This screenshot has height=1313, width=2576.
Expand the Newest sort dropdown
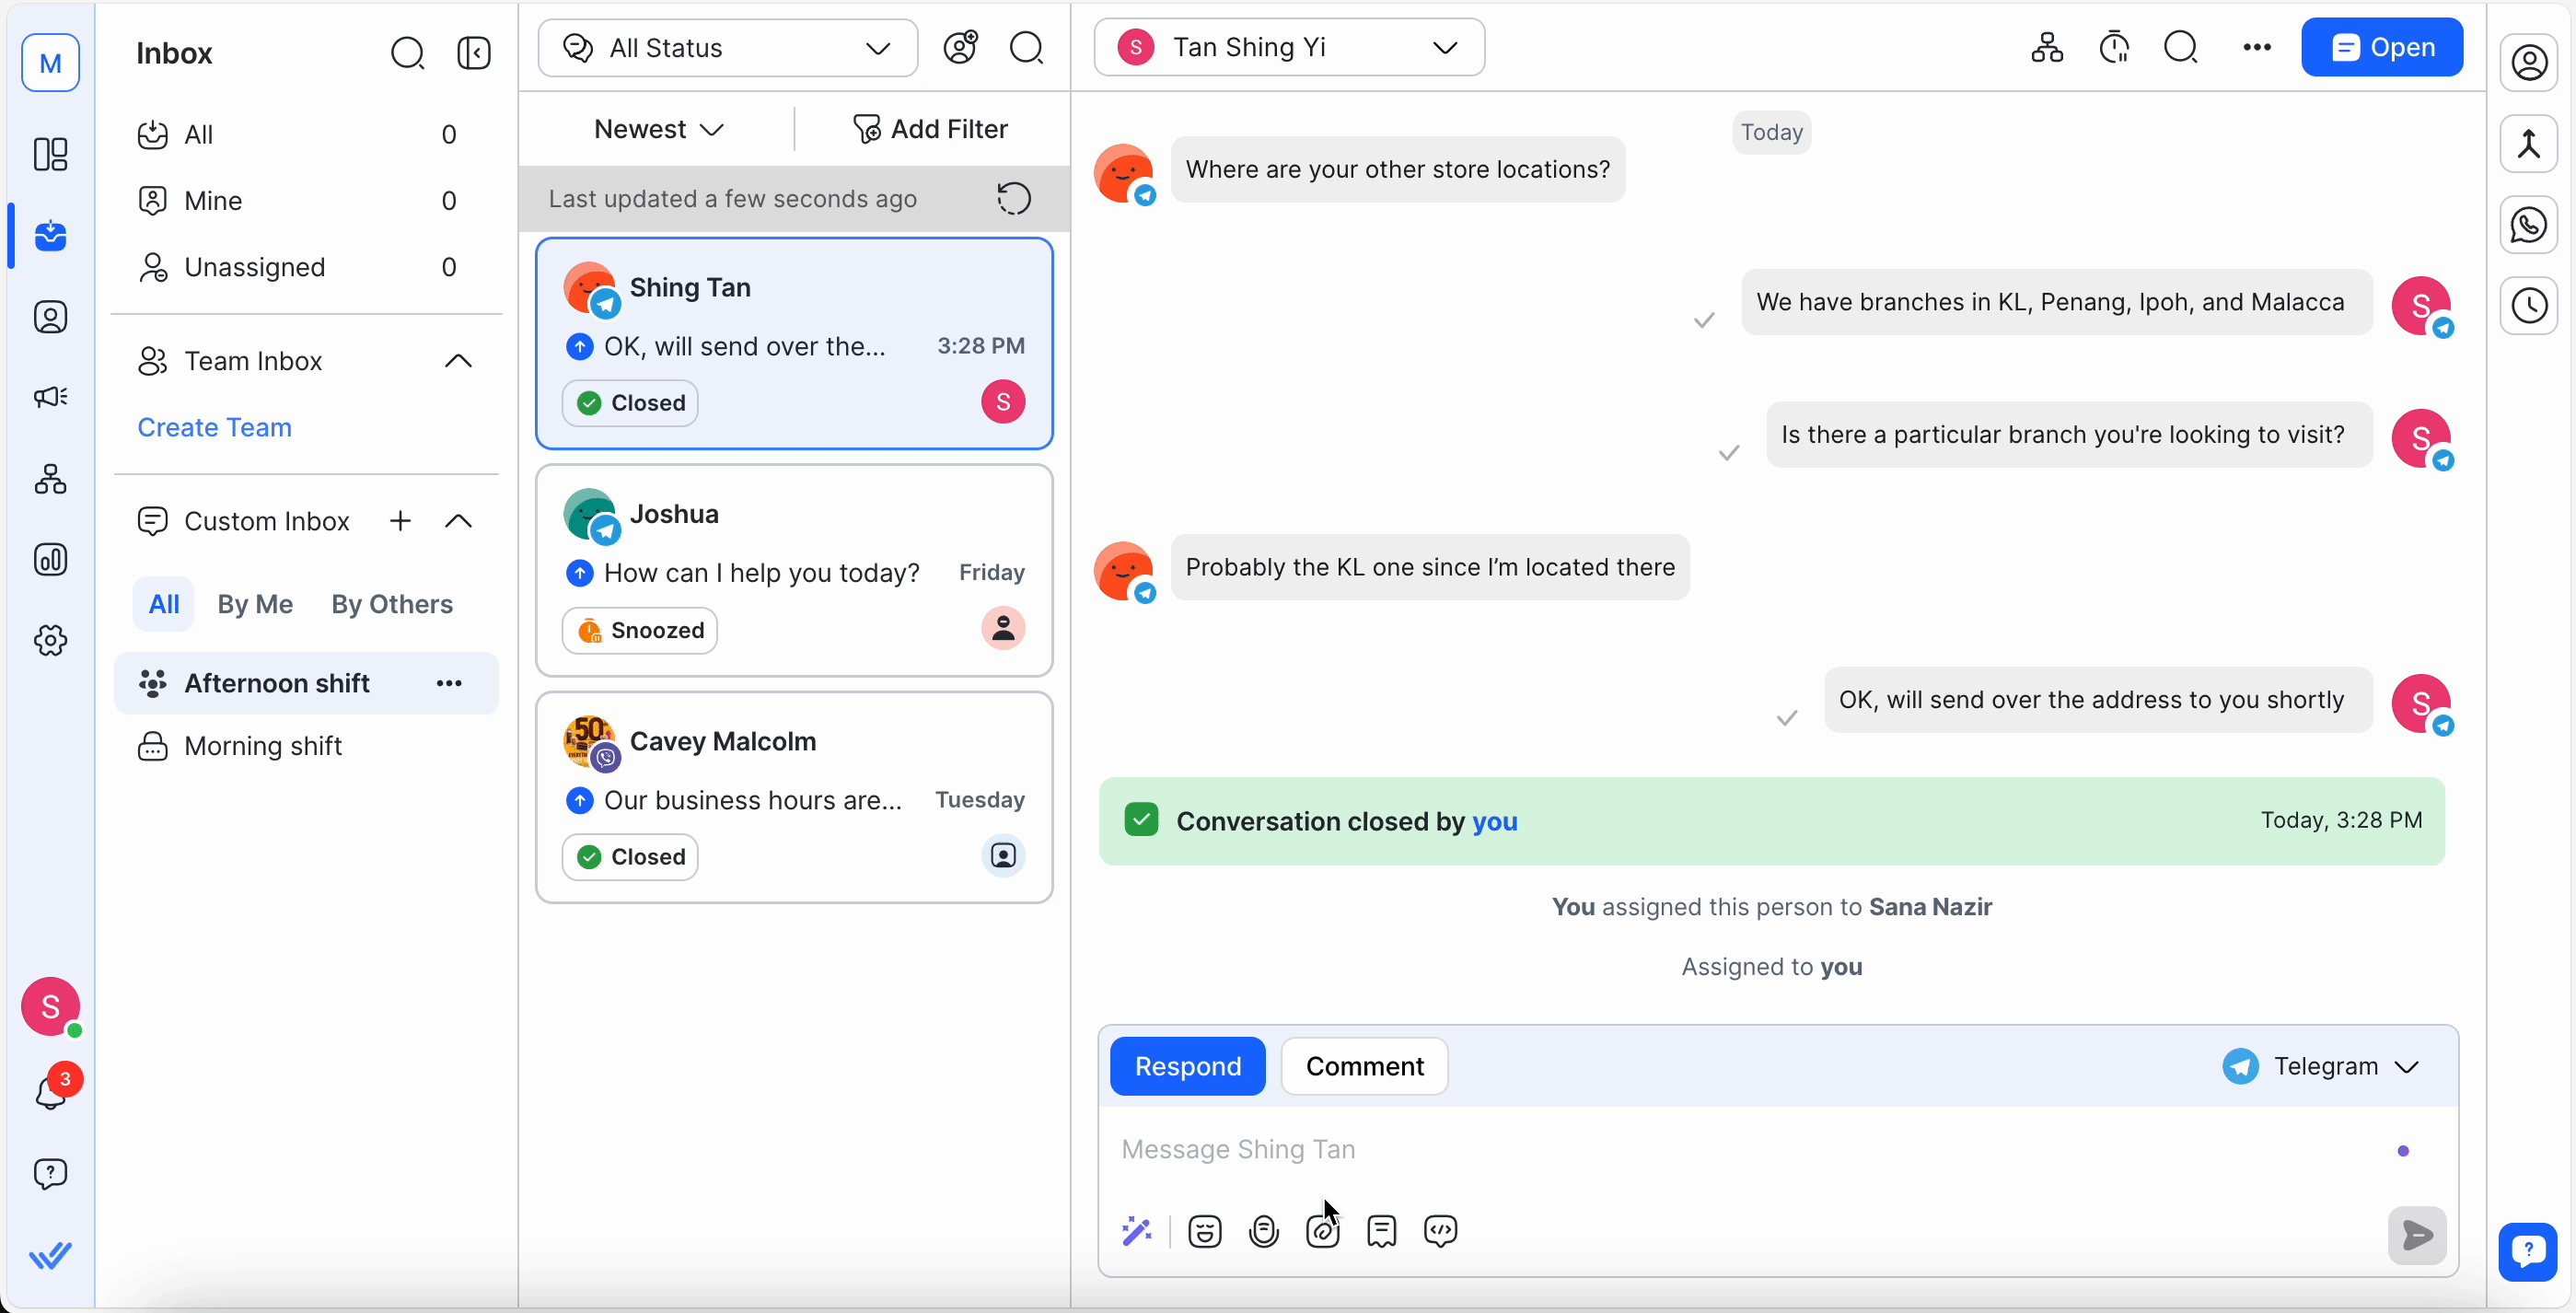[x=658, y=129]
